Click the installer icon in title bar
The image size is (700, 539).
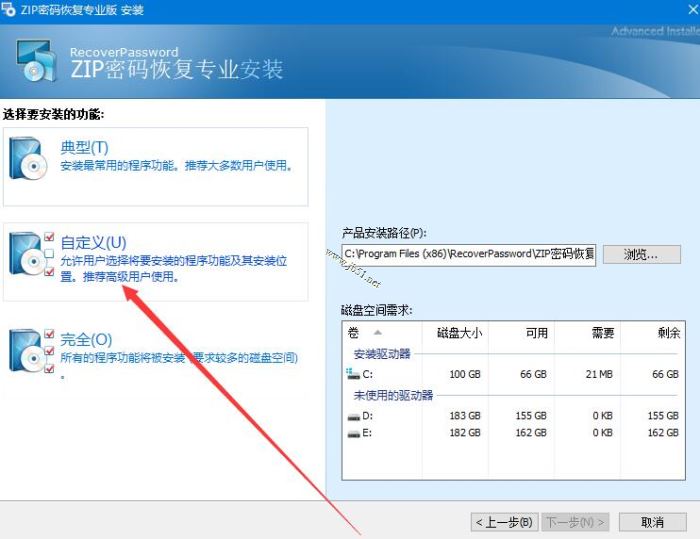point(8,9)
